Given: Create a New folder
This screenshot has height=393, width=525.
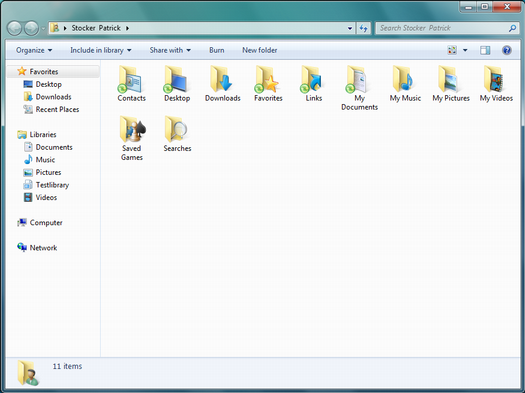Looking at the screenshot, I should pos(259,50).
